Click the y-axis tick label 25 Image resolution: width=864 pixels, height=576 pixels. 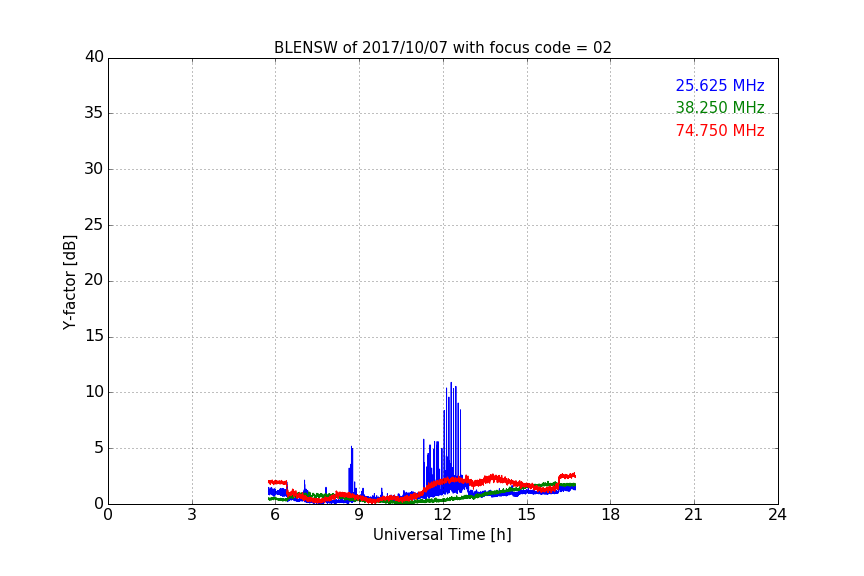(x=94, y=225)
